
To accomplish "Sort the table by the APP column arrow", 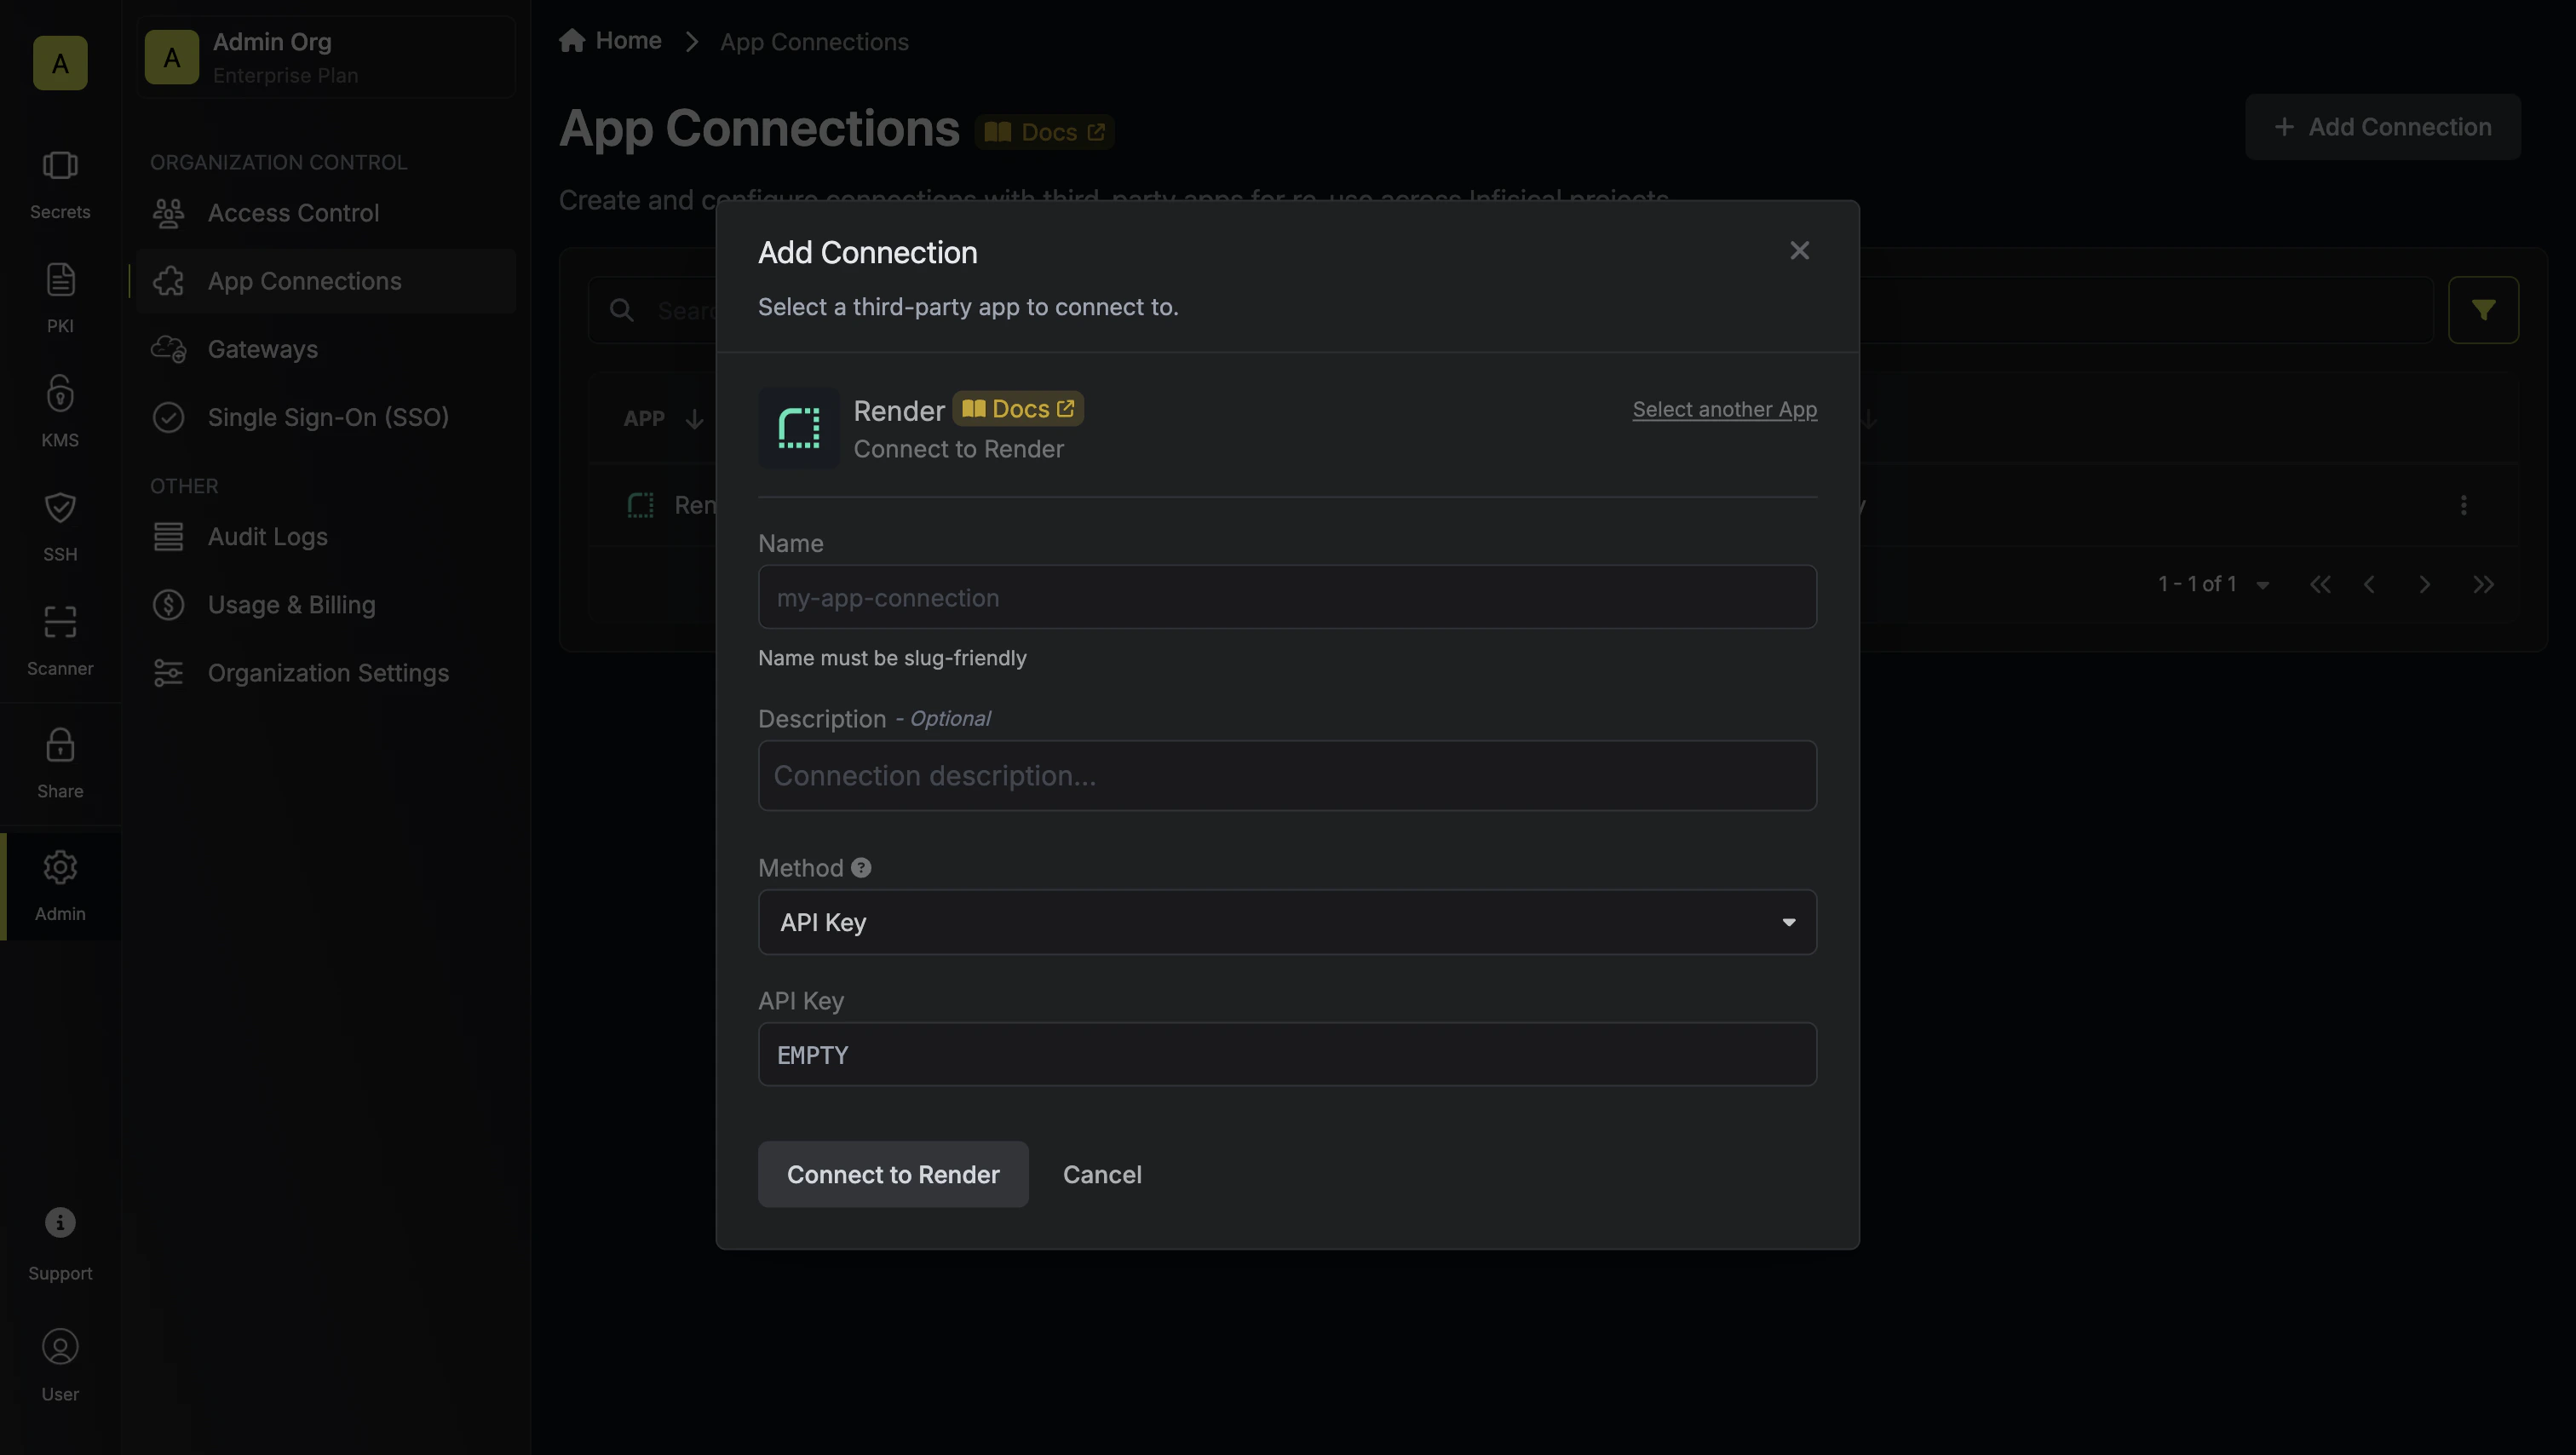I will tap(694, 419).
